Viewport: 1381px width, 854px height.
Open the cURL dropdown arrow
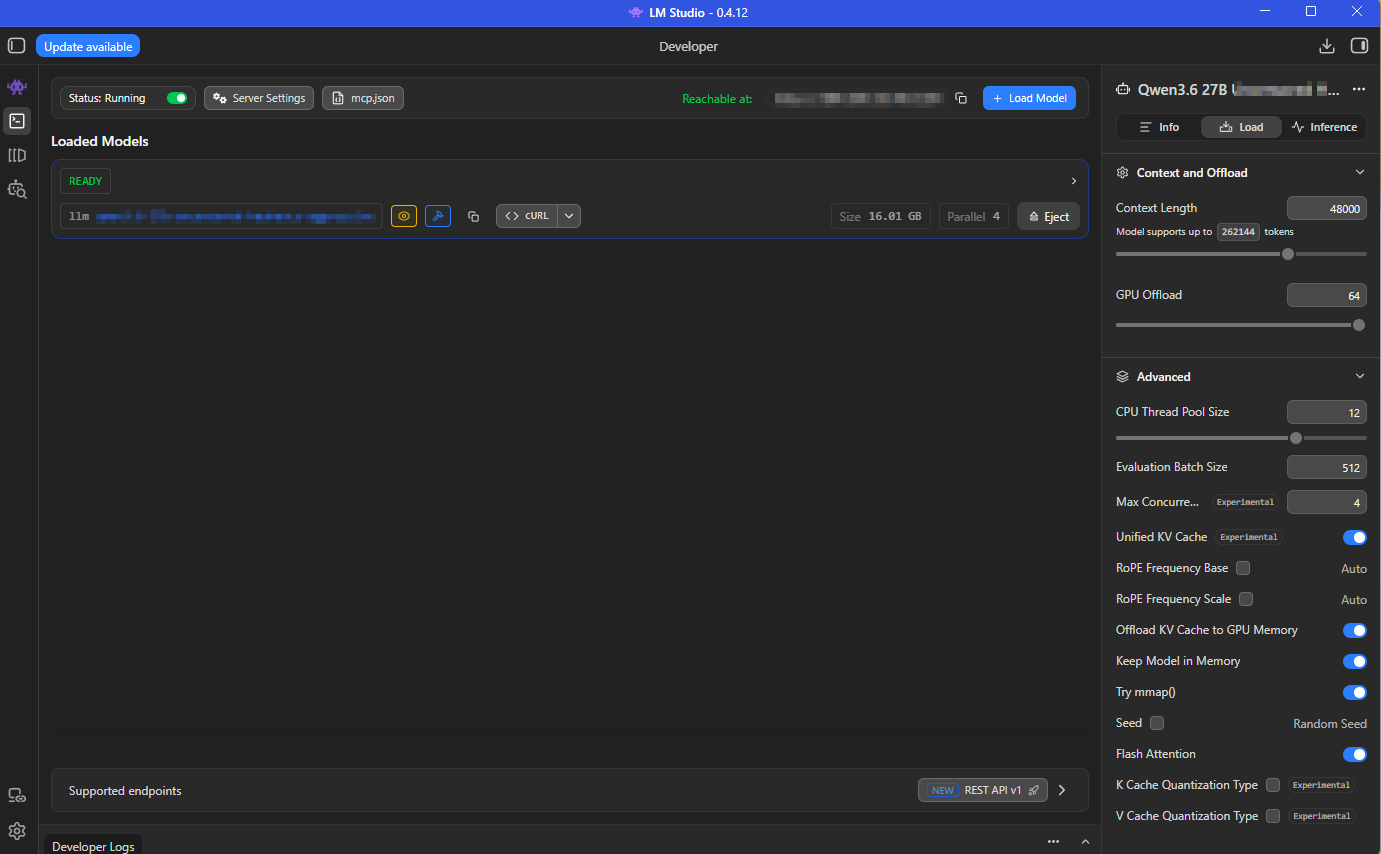tap(569, 216)
